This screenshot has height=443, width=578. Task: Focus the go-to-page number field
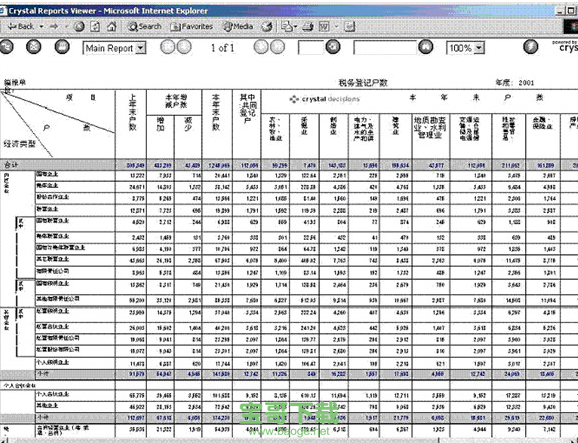[311, 48]
